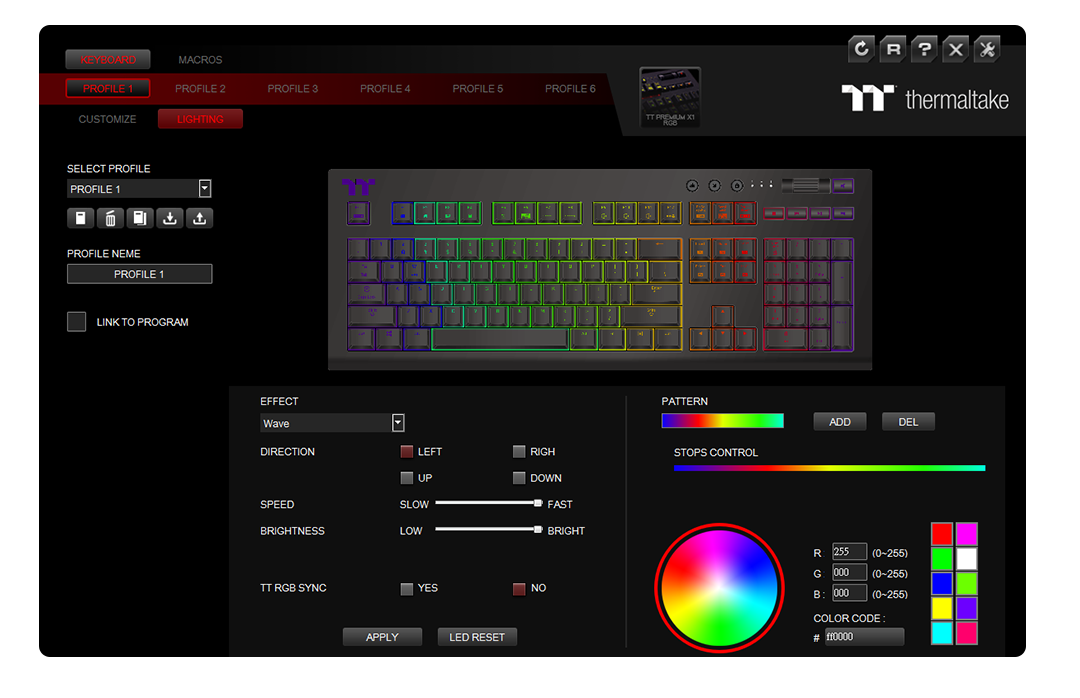Click the refresh arrow icon at top right
Viewport: 1080px width, 698px height.
[861, 49]
